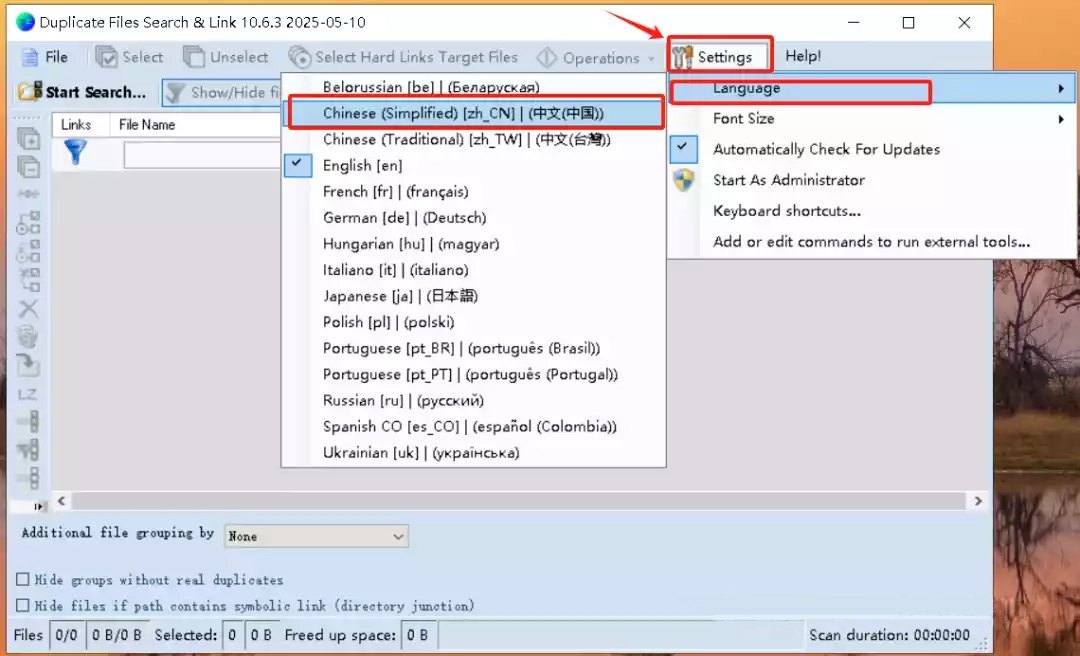Image resolution: width=1080 pixels, height=656 pixels.
Task: Select Polish language
Action: pos(474,322)
